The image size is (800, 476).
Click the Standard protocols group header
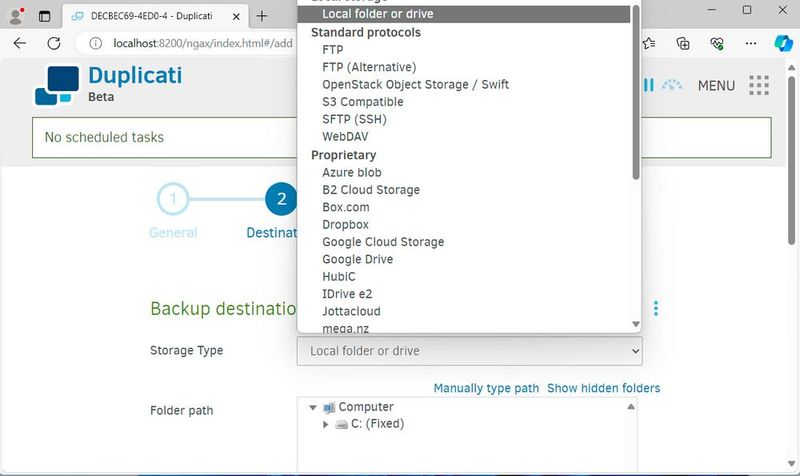click(x=366, y=33)
